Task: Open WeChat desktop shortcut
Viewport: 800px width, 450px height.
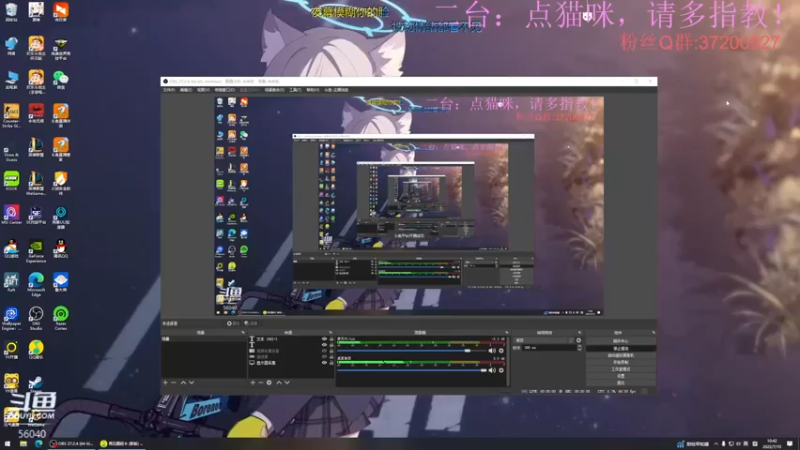Action: pos(61,81)
